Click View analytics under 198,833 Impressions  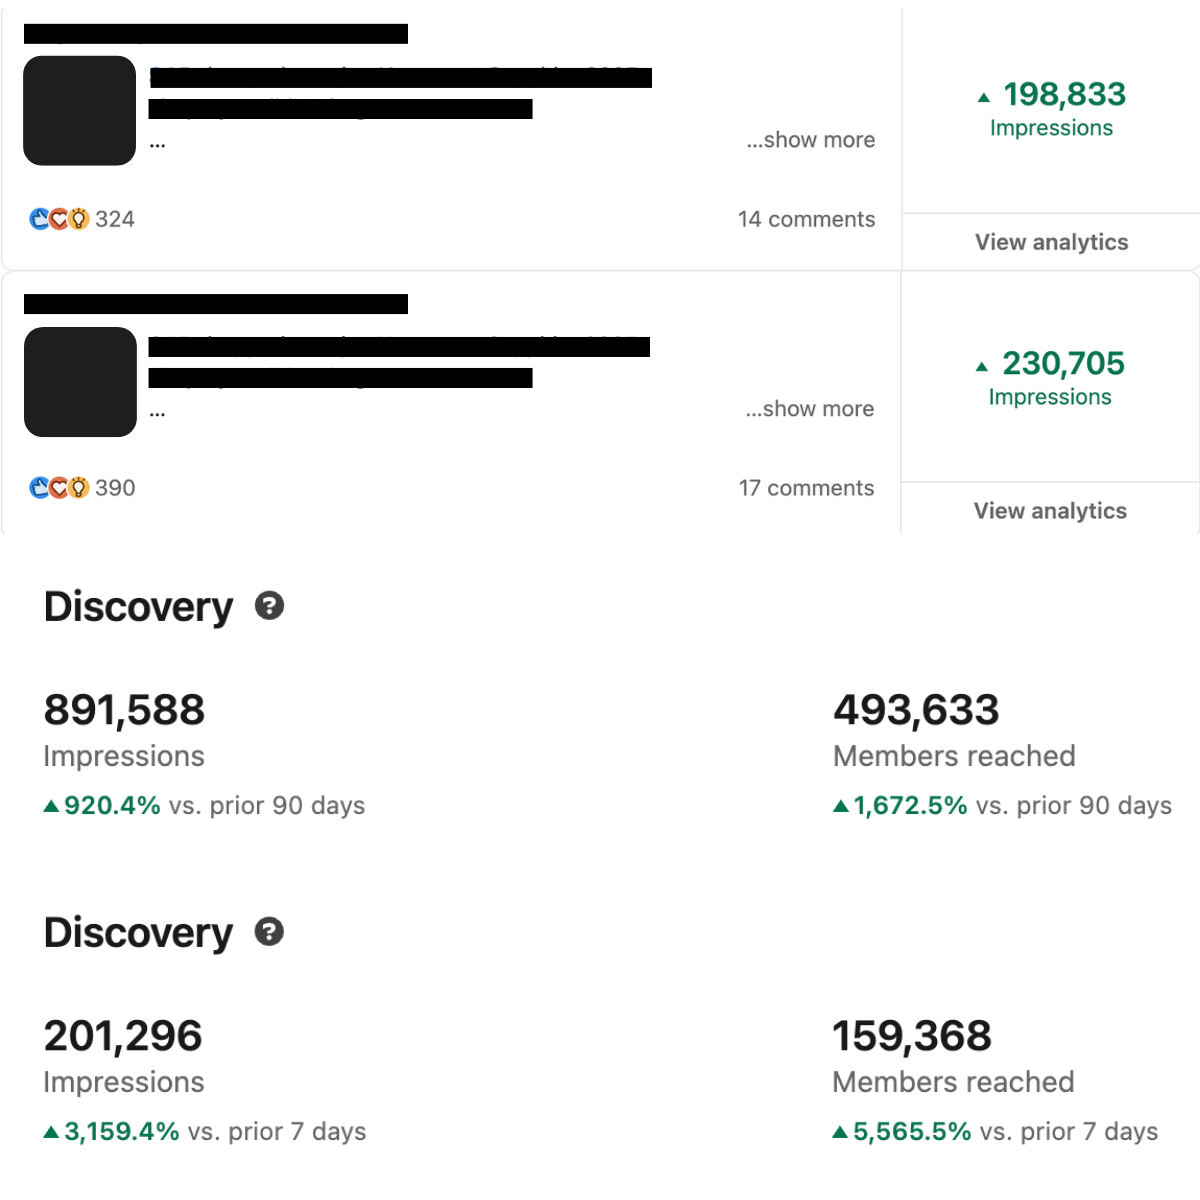click(x=1051, y=242)
